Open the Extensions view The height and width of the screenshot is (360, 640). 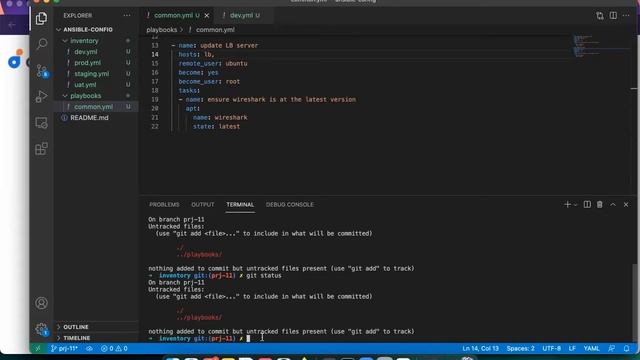click(41, 149)
